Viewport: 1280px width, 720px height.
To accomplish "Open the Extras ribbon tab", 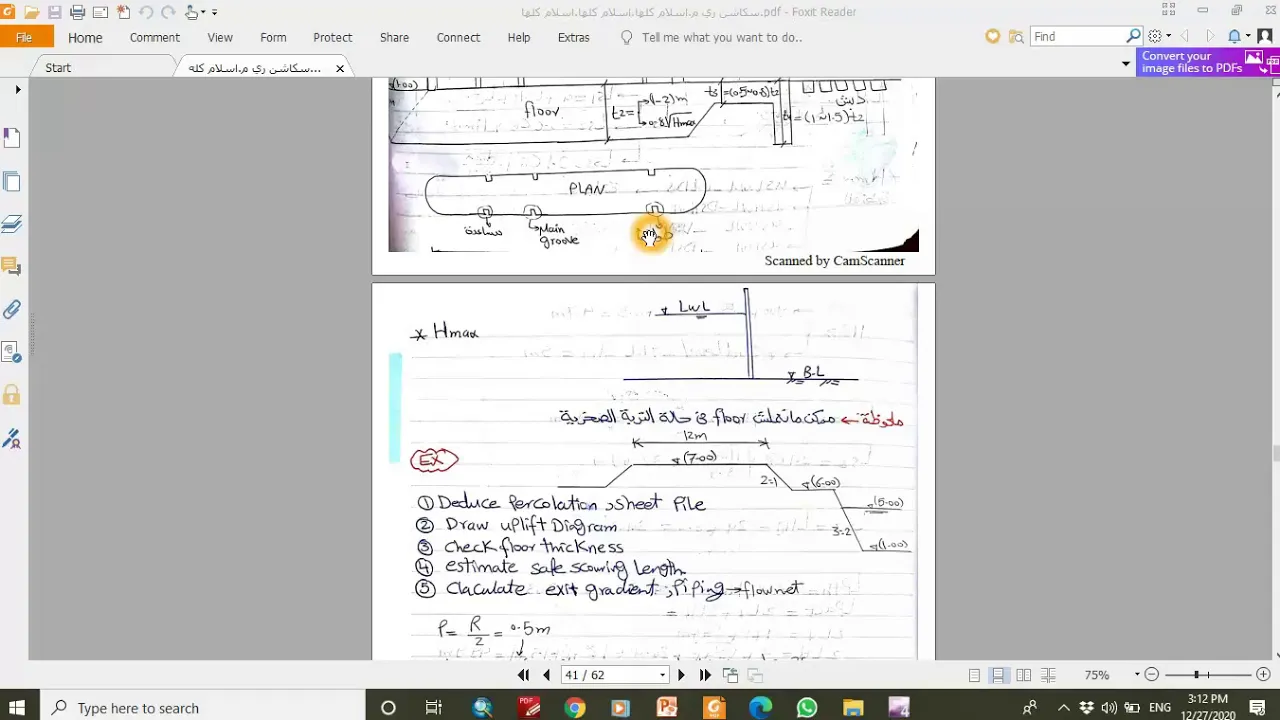I will pyautogui.click(x=574, y=37).
